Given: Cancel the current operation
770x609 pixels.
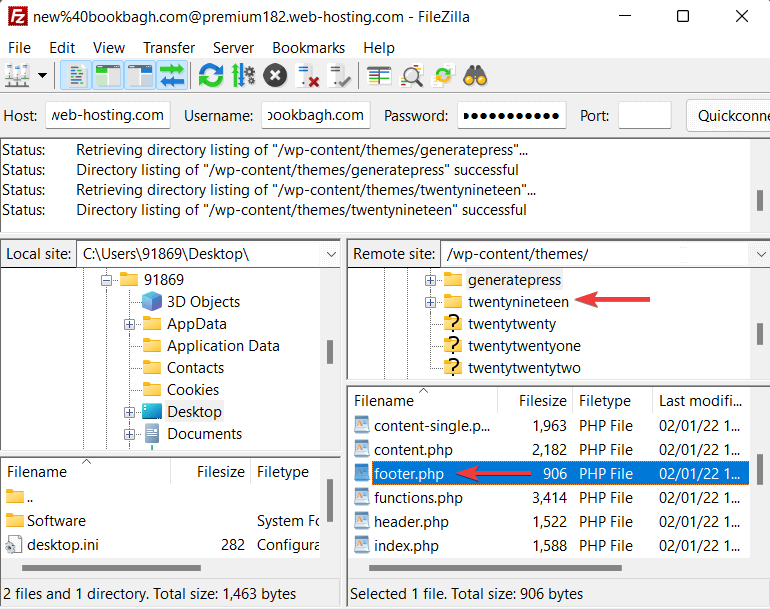Looking at the screenshot, I should (x=275, y=76).
